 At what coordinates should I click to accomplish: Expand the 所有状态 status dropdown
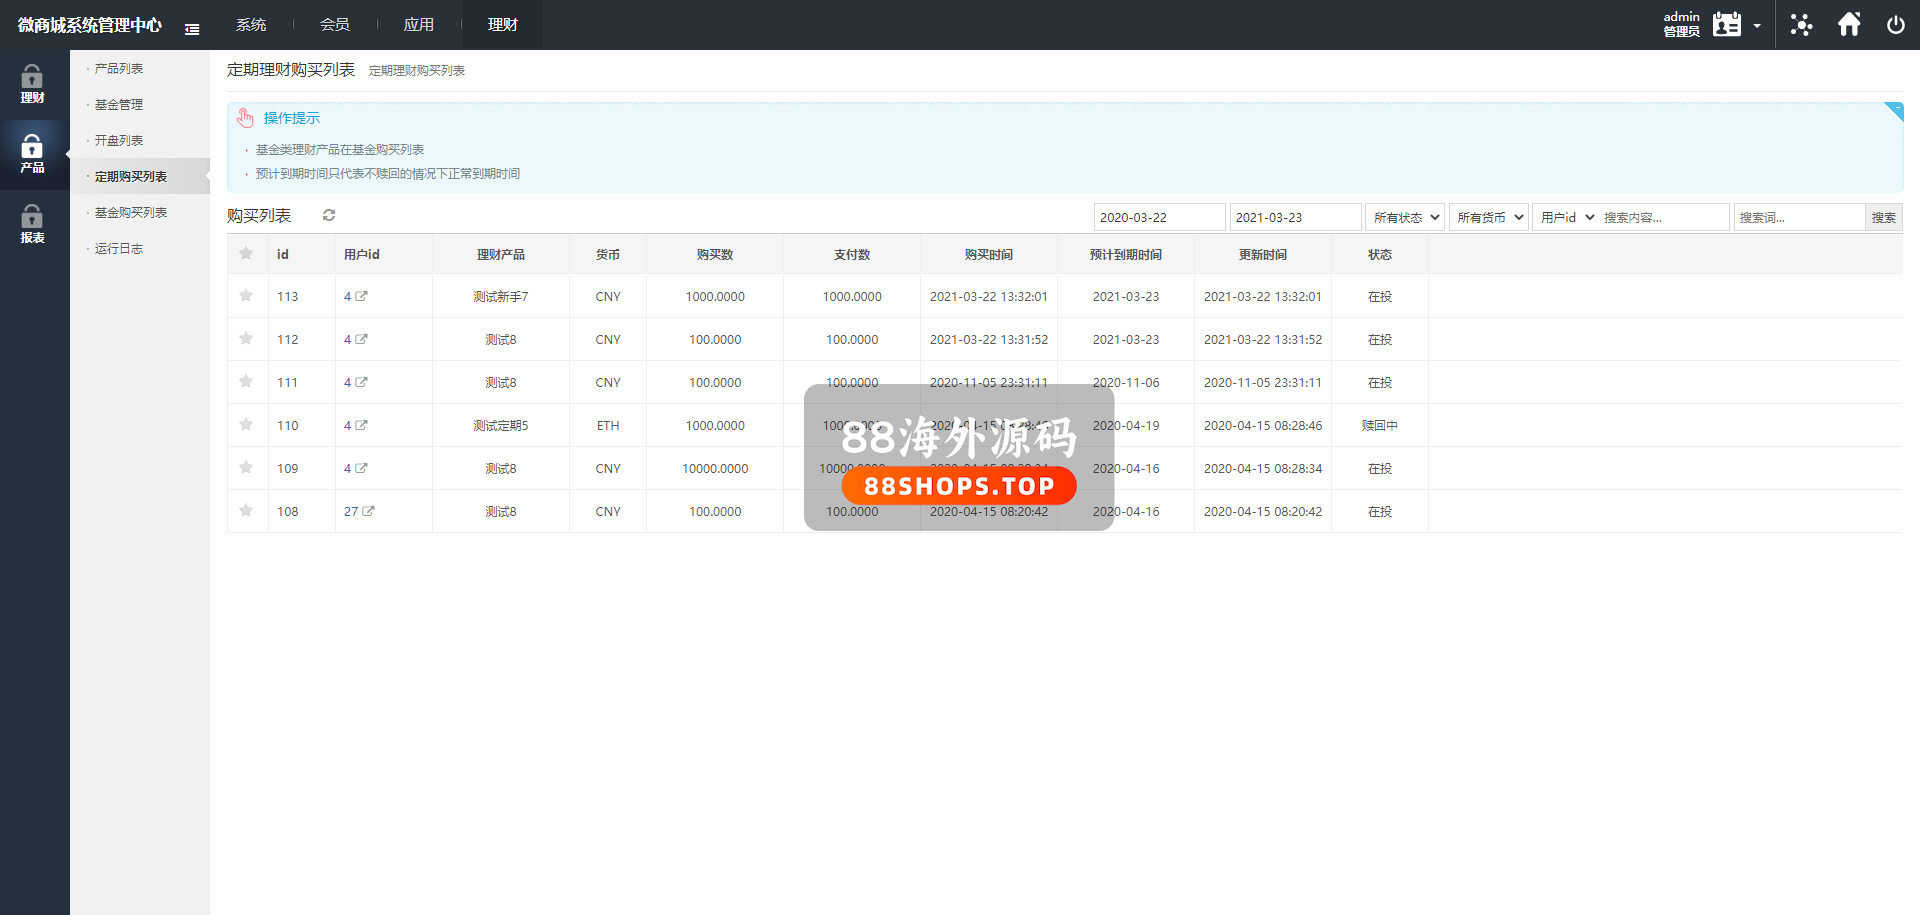1405,217
